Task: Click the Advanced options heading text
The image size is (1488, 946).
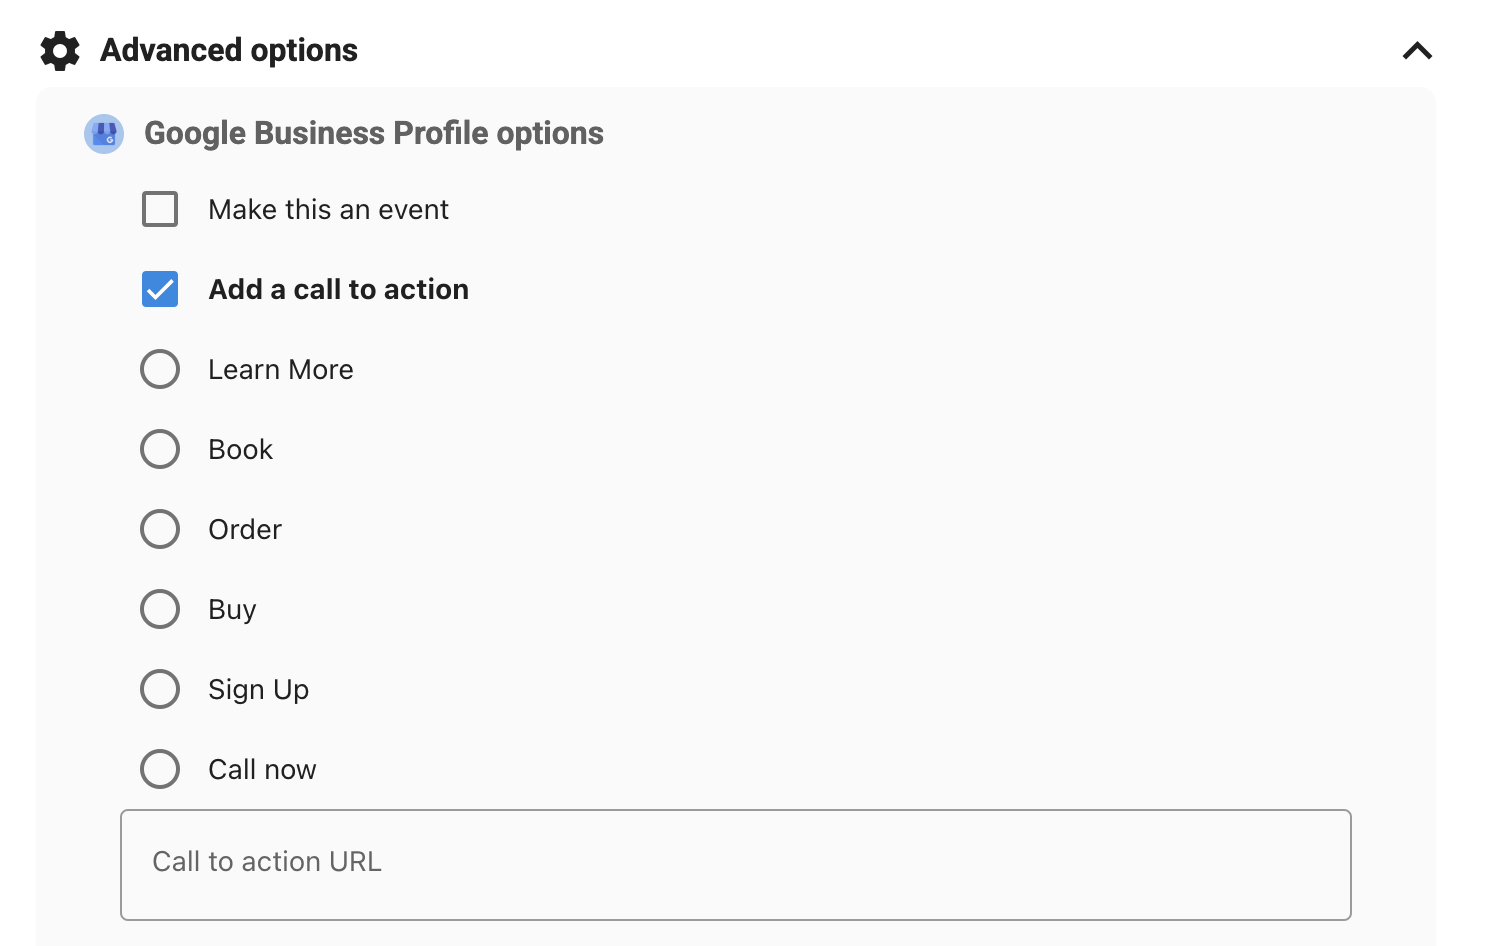Action: (x=229, y=51)
